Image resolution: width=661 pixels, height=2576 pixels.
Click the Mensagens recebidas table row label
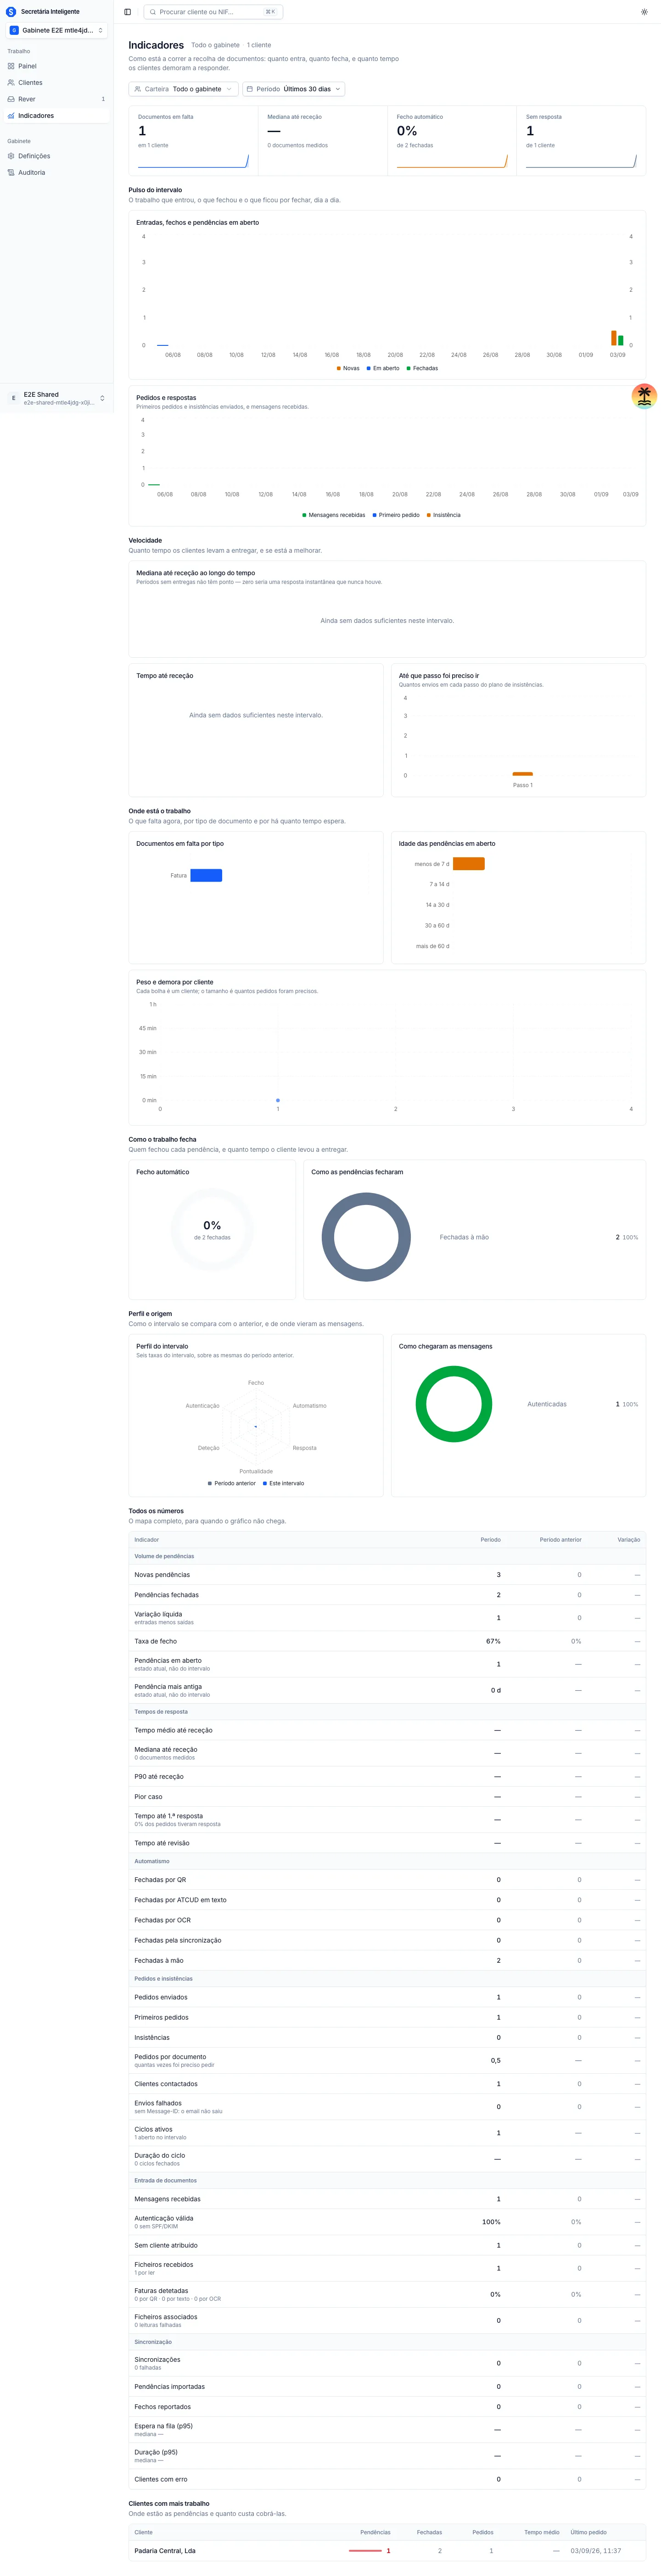tap(168, 2199)
